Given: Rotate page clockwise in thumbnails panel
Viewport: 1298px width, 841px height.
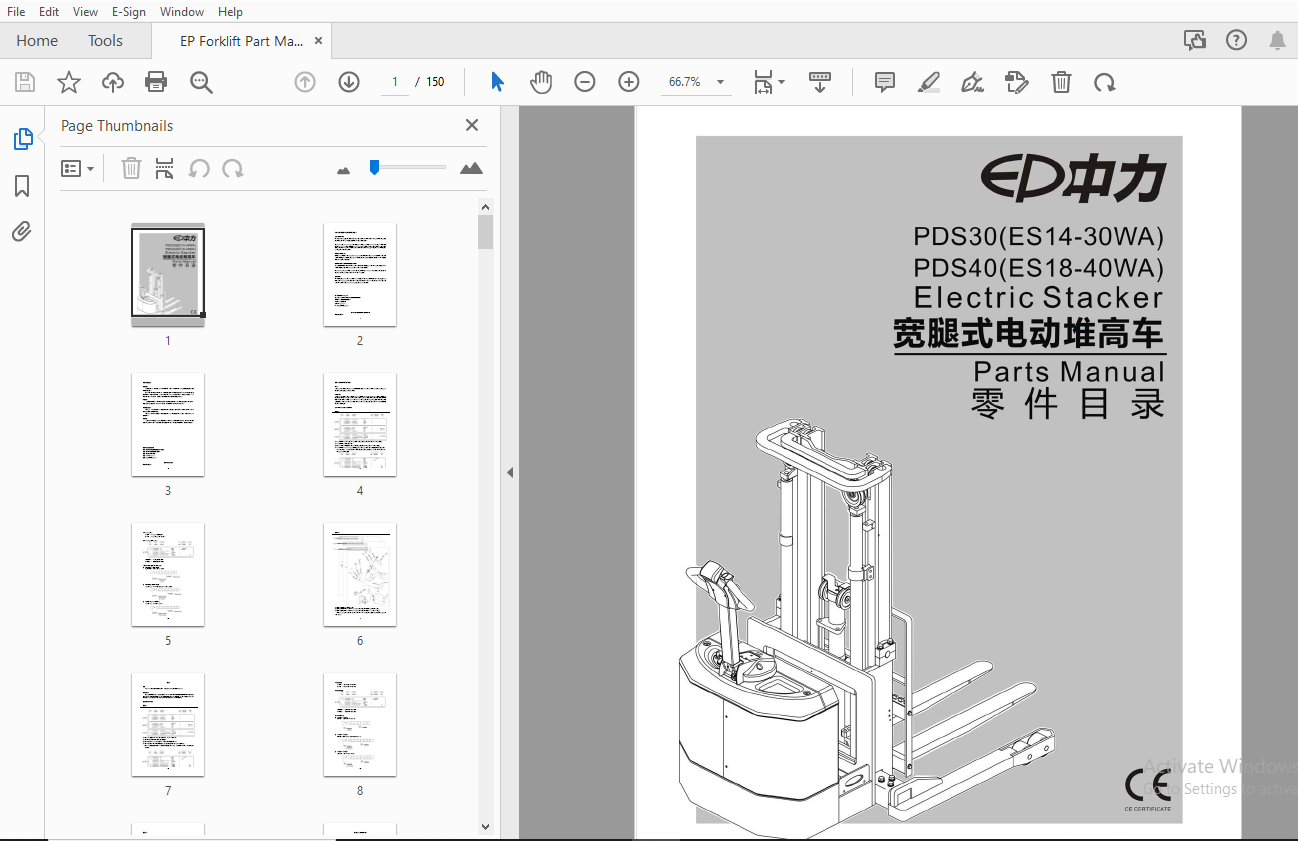Looking at the screenshot, I should tap(233, 168).
